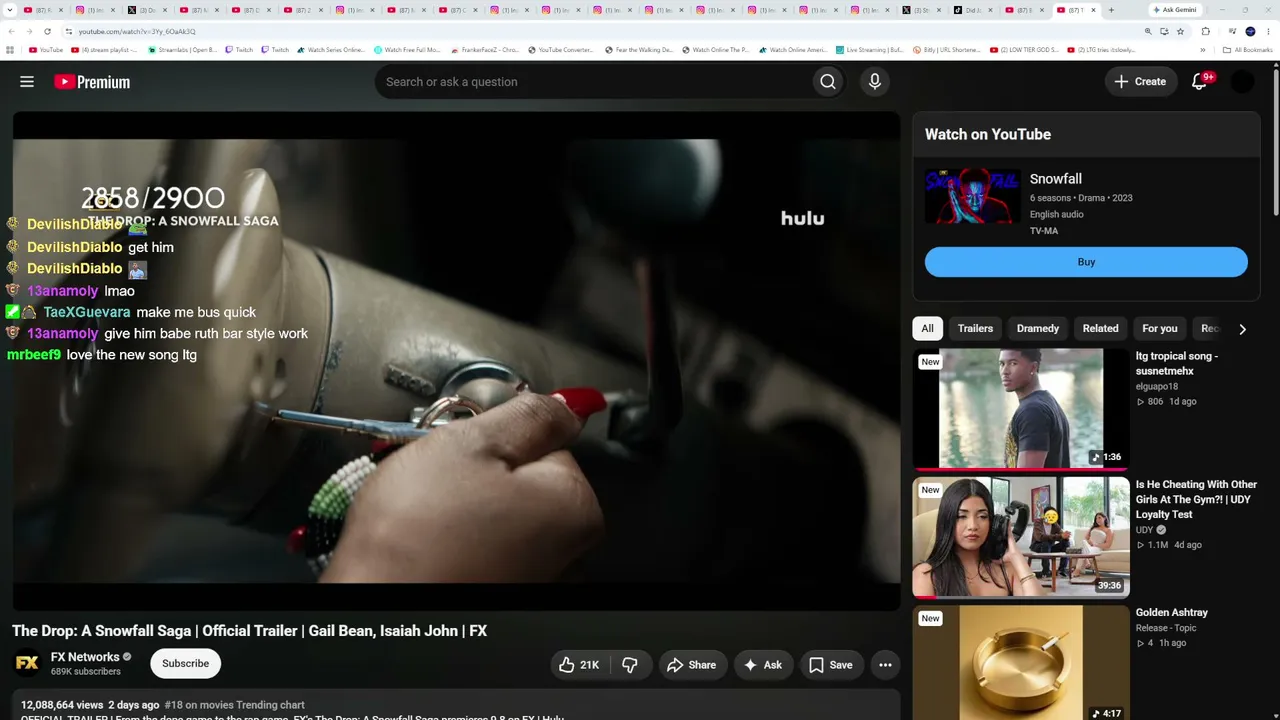Save the video to a playlist

tap(830, 665)
